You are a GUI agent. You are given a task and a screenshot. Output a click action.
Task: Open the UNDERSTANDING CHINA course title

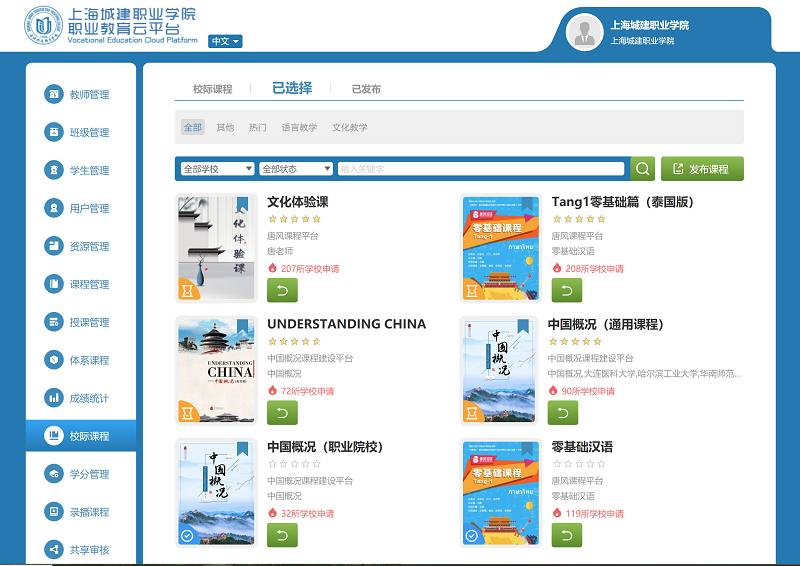346,324
